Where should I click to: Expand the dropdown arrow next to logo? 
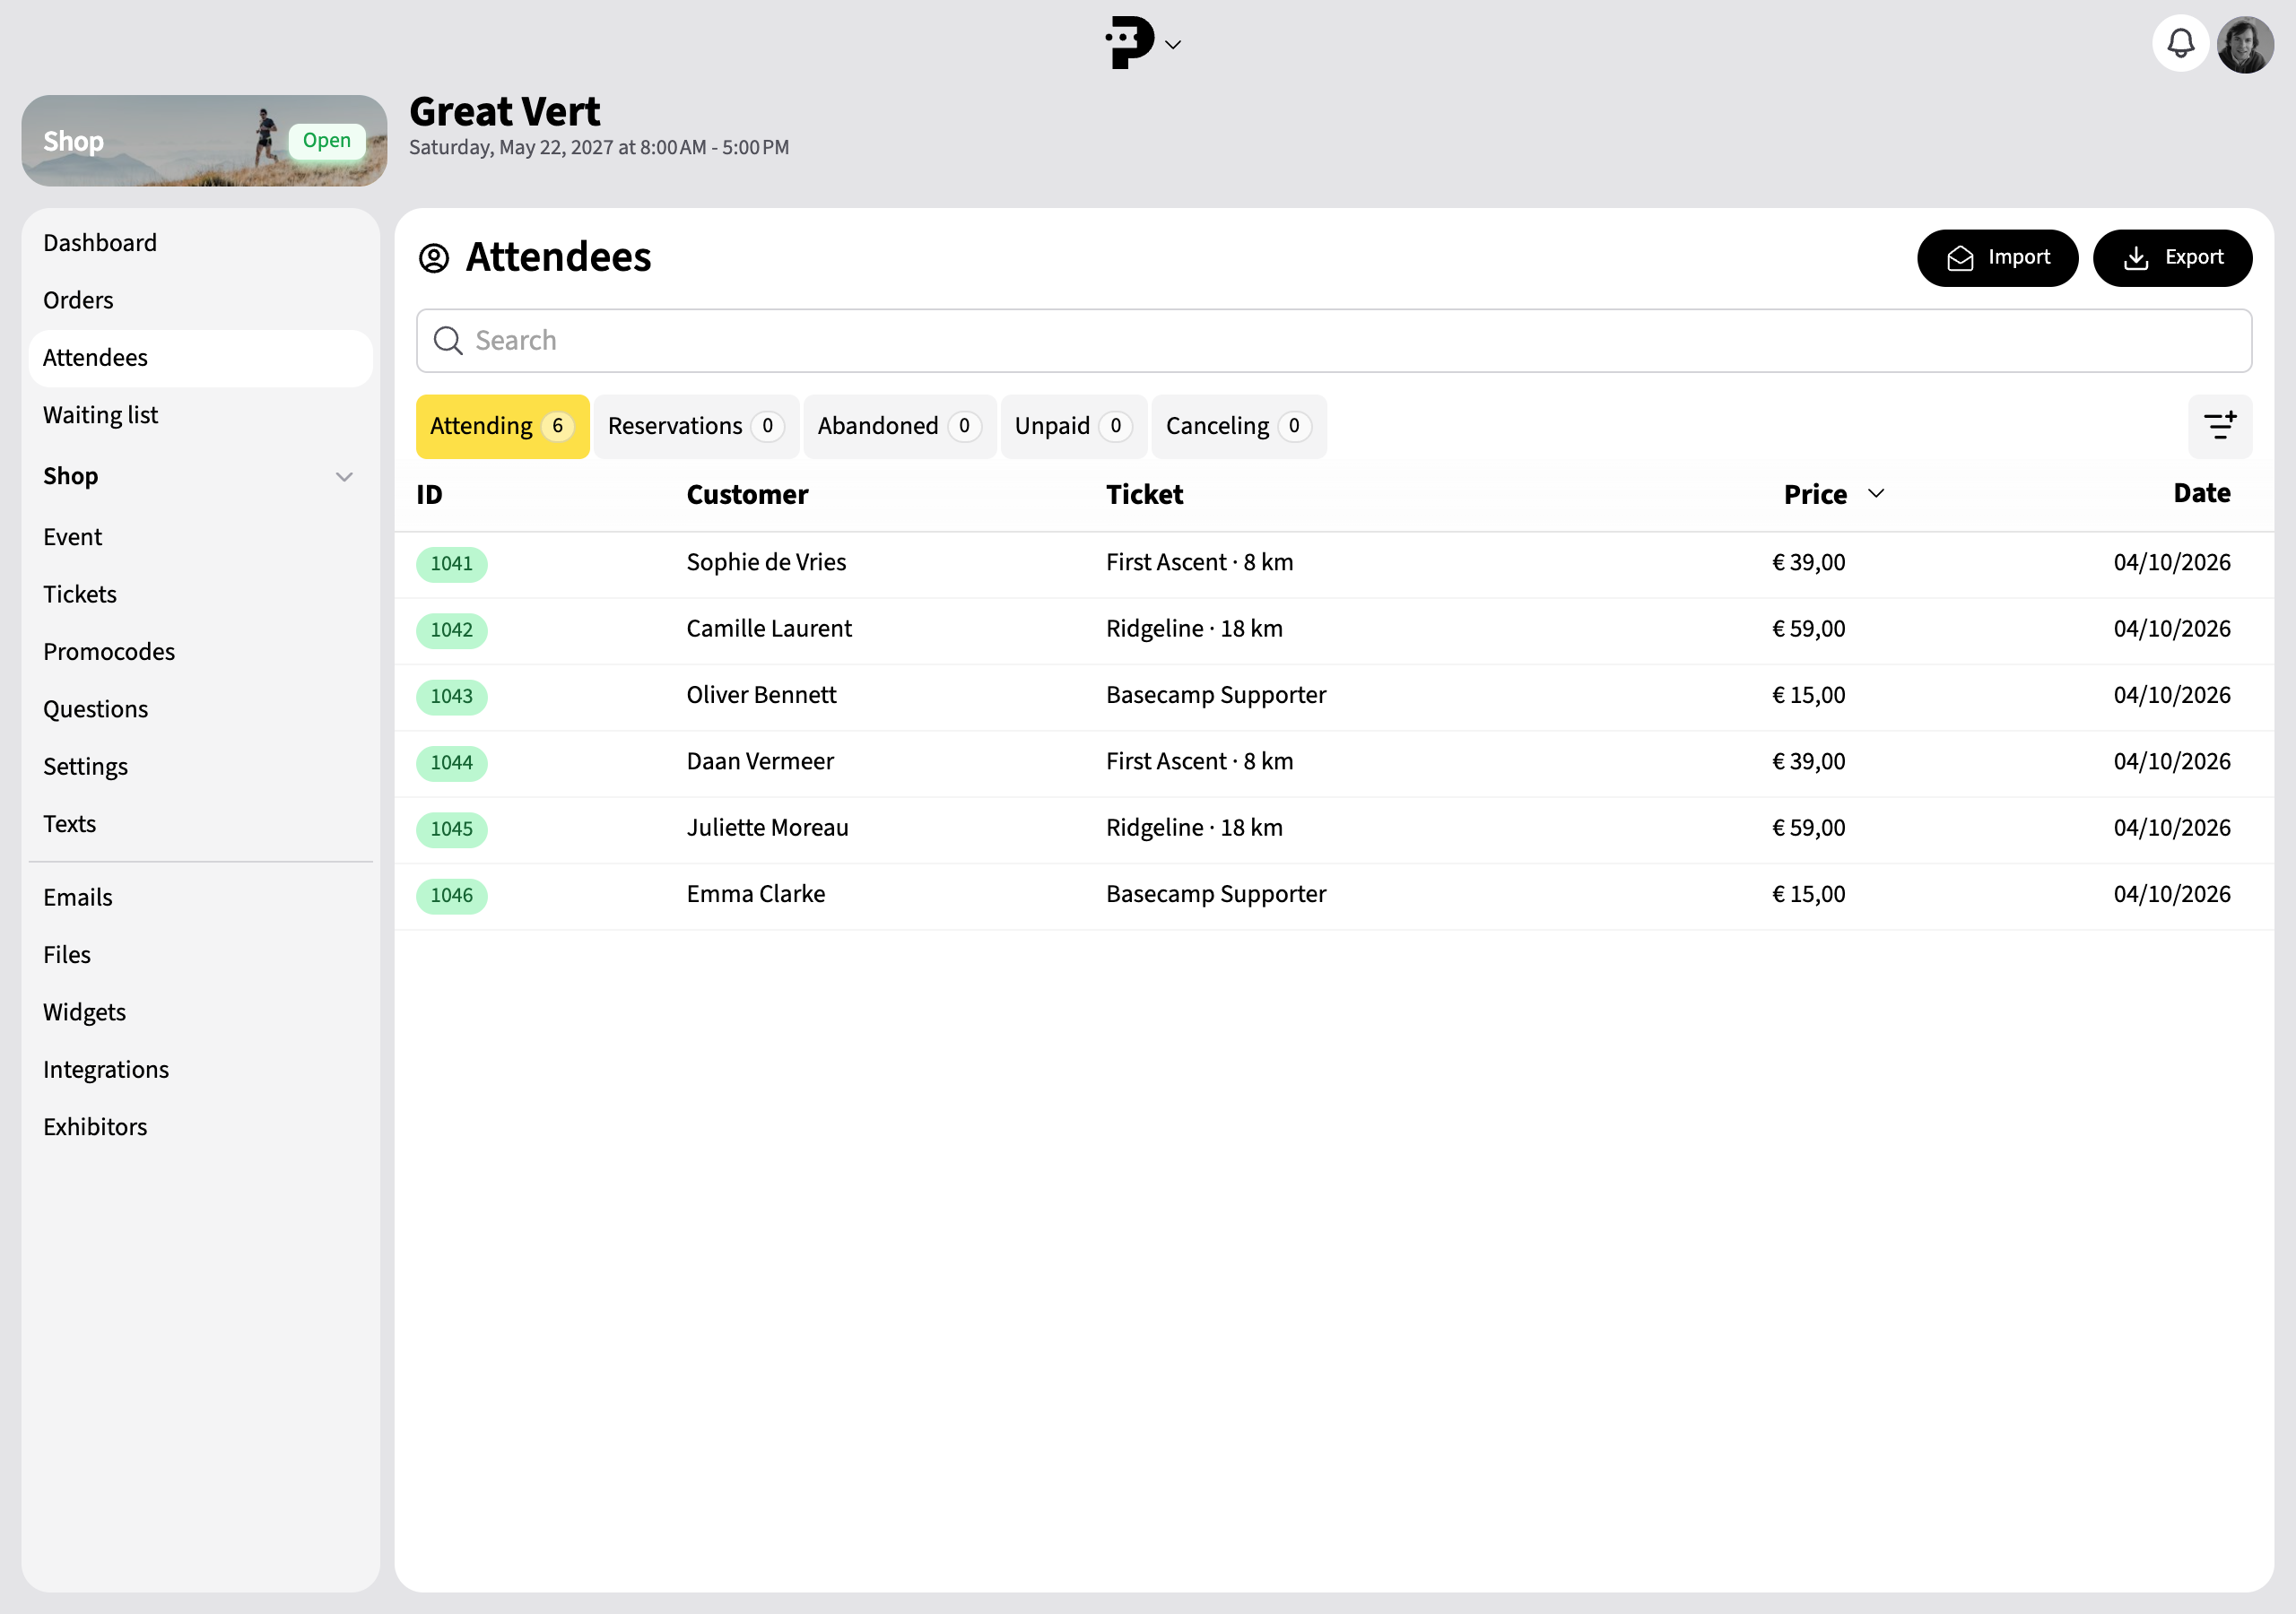pos(1173,45)
